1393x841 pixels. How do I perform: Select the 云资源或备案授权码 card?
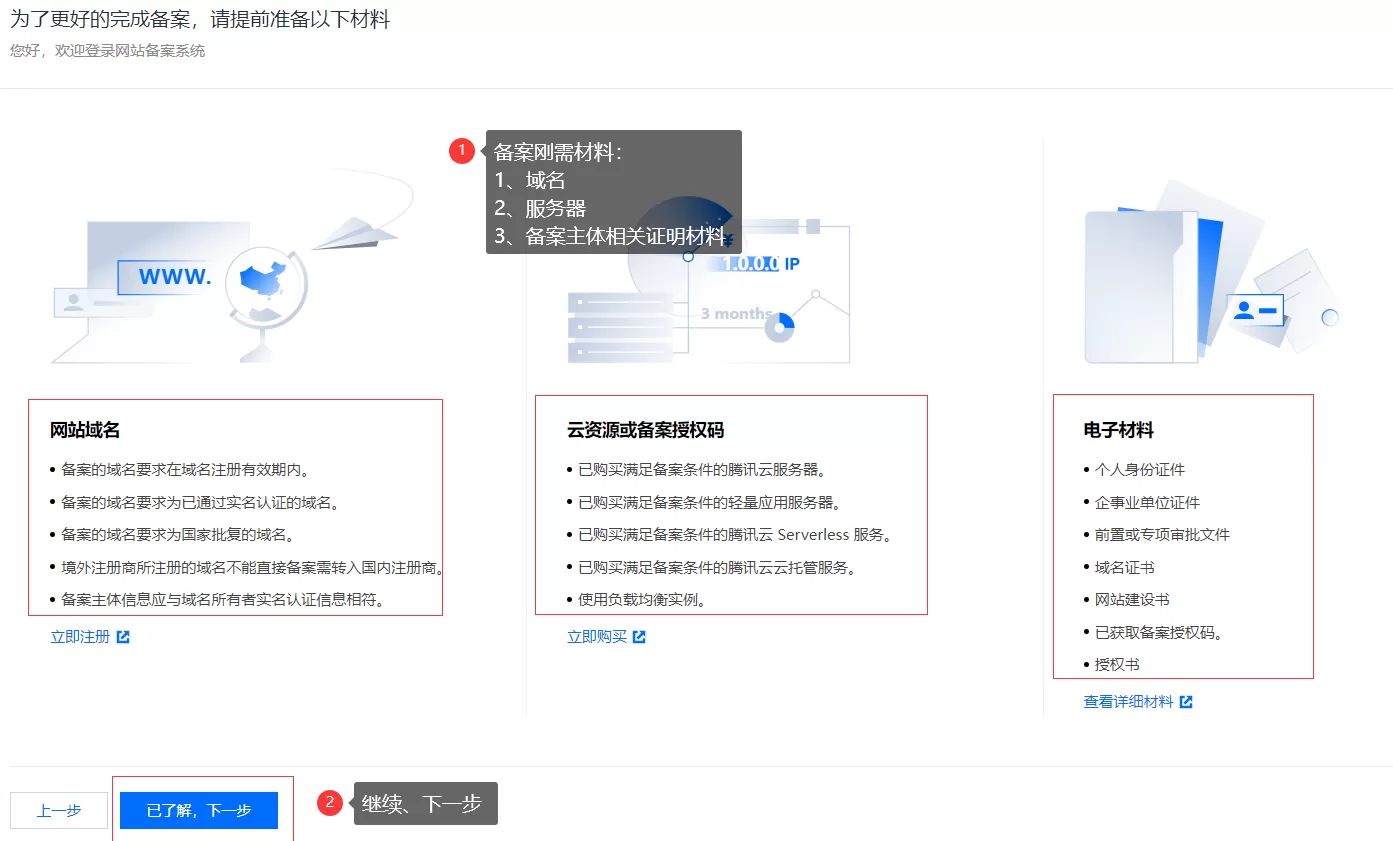pyautogui.click(x=730, y=505)
